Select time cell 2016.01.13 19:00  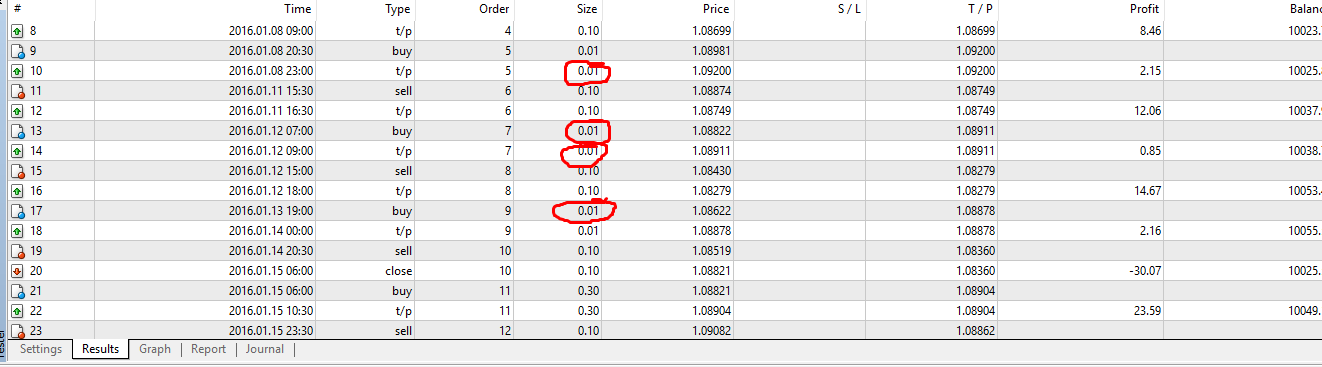270,211
